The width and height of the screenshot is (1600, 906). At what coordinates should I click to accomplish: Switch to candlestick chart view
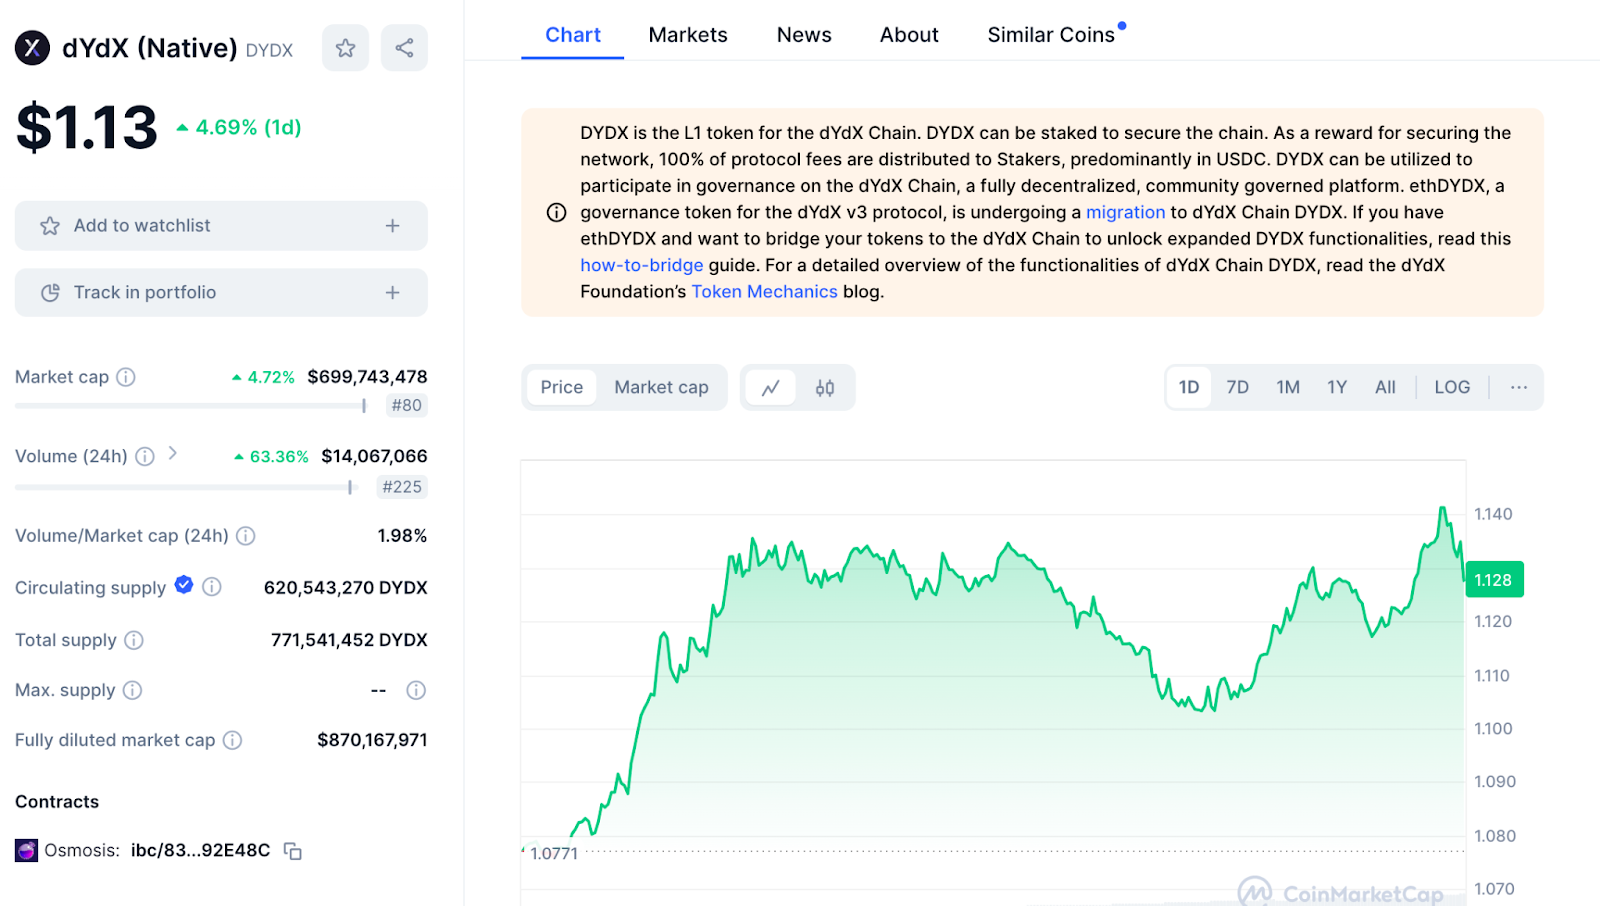[825, 388]
